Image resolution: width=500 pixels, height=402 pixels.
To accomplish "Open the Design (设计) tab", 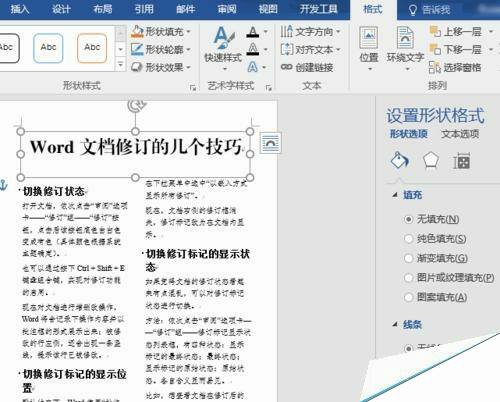I will pyautogui.click(x=61, y=9).
